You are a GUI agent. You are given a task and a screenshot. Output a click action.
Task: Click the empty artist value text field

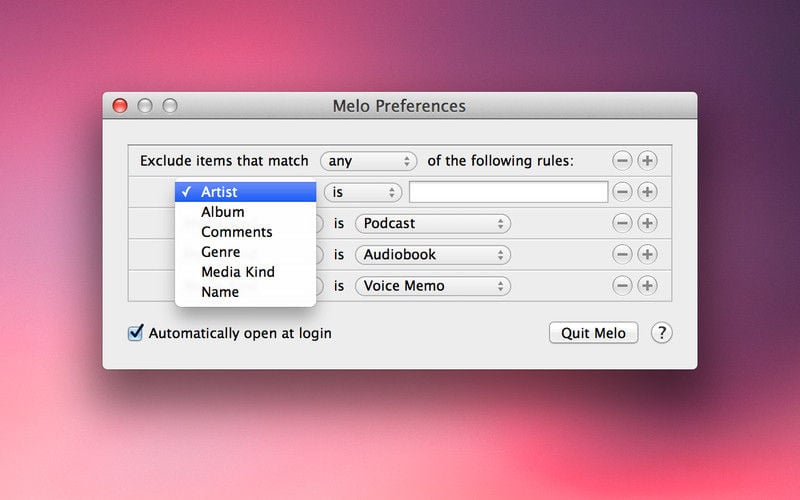(x=508, y=192)
